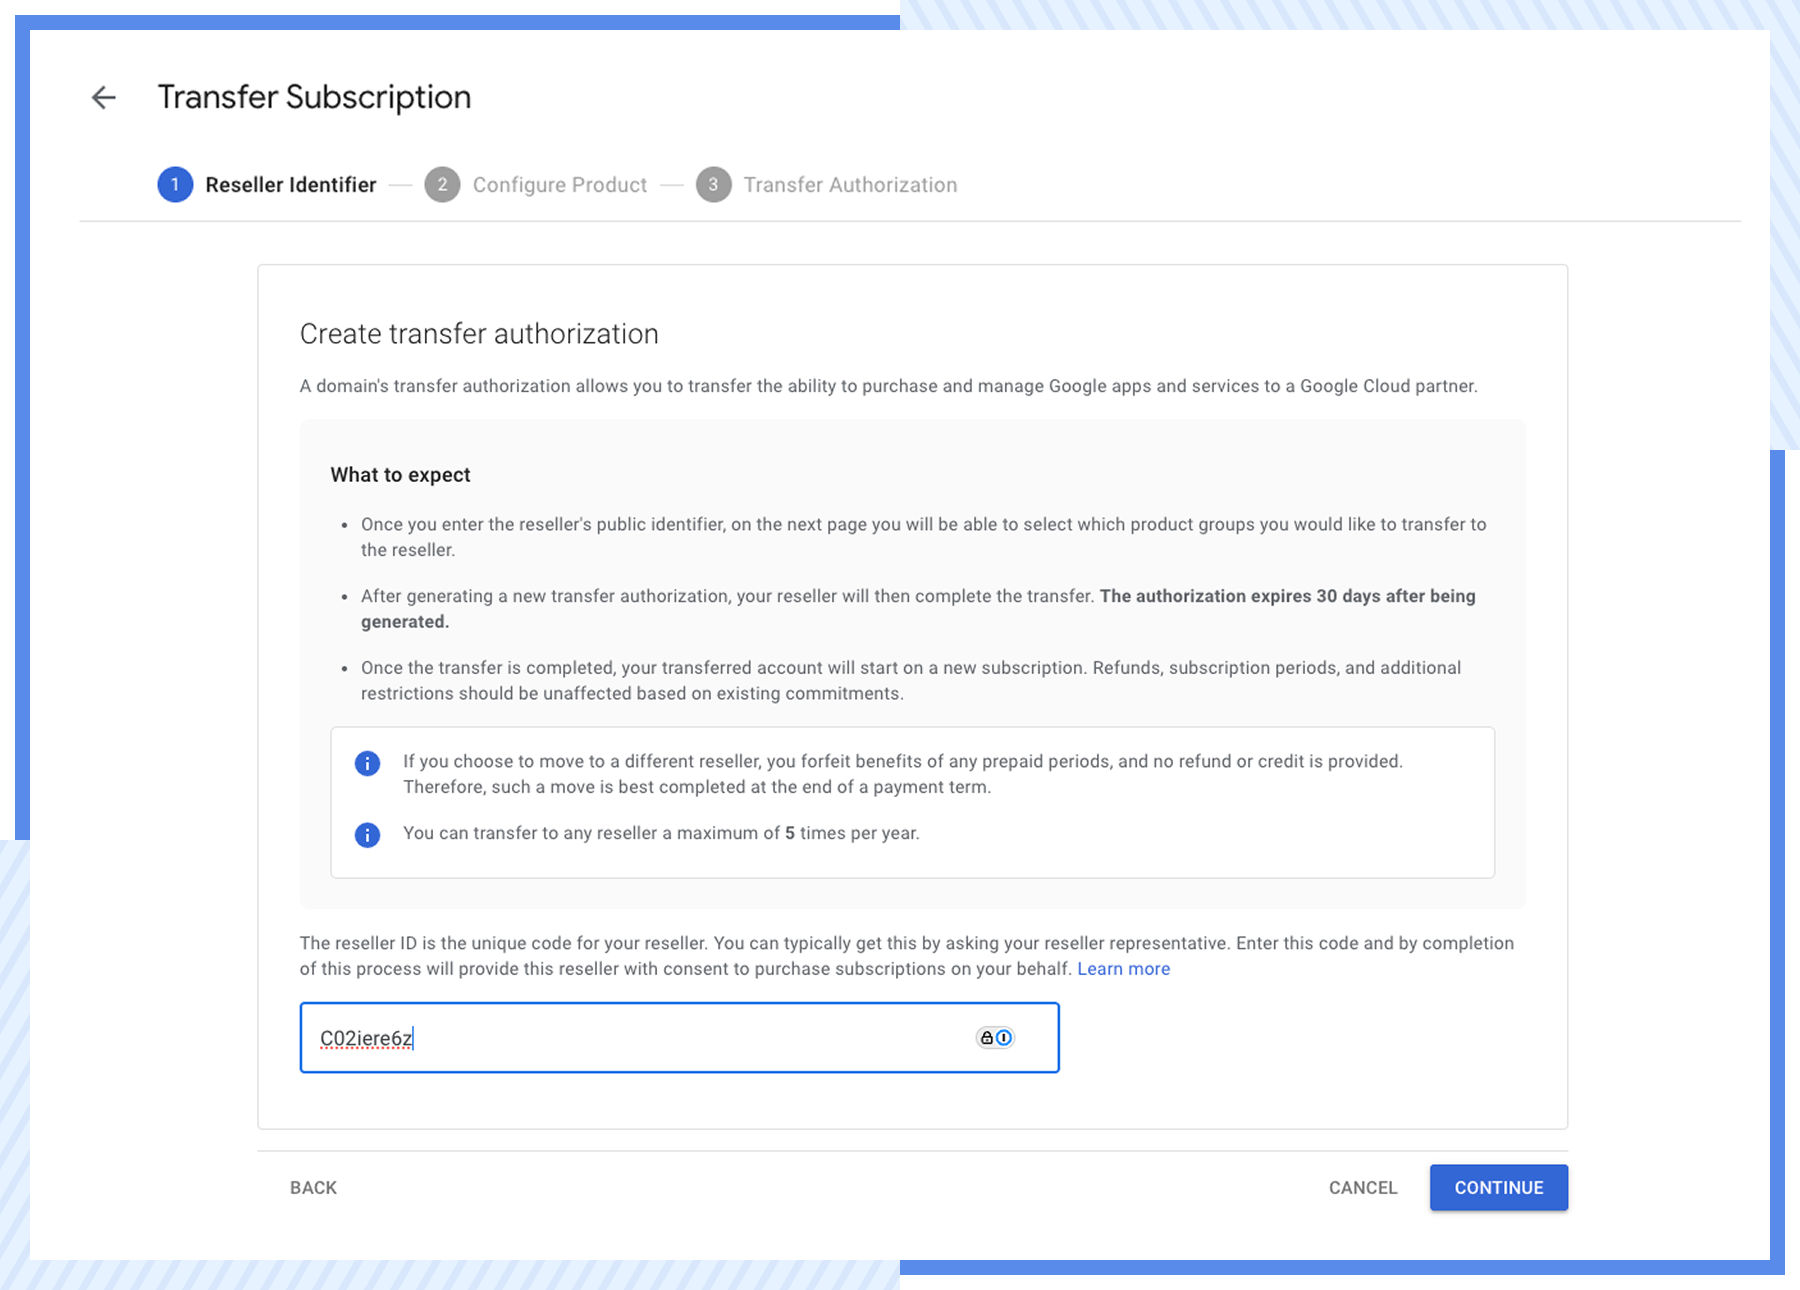Click BACK at the bottom left
The width and height of the screenshot is (1800, 1290).
tap(313, 1187)
